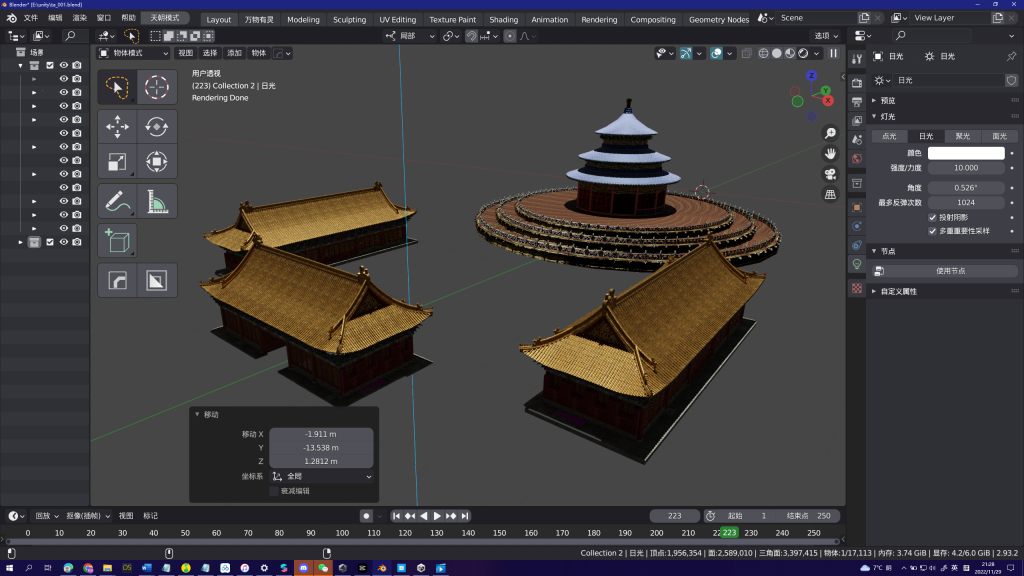Switch perspective/orthographic with the grid gizmo
Image resolution: width=1024 pixels, height=576 pixels.
[830, 194]
